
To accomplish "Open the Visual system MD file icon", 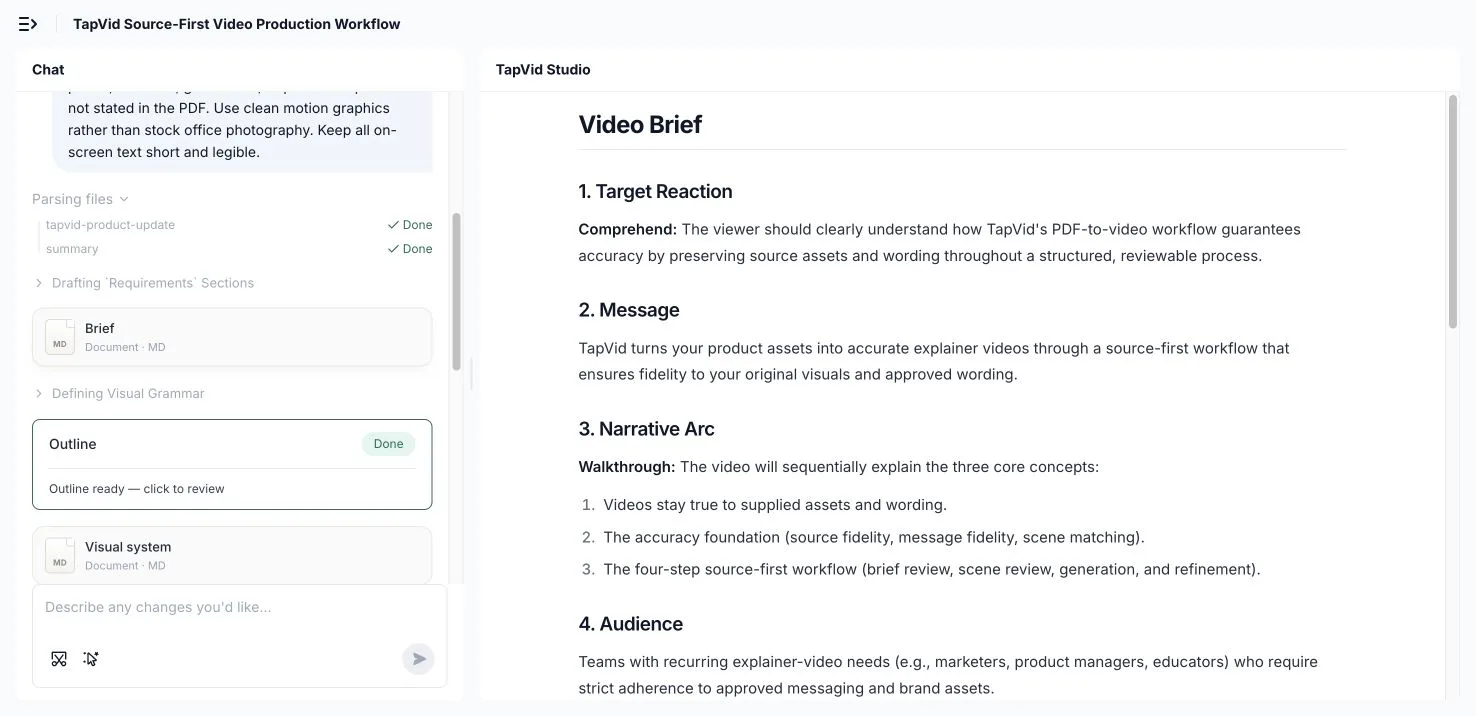I will coord(60,555).
